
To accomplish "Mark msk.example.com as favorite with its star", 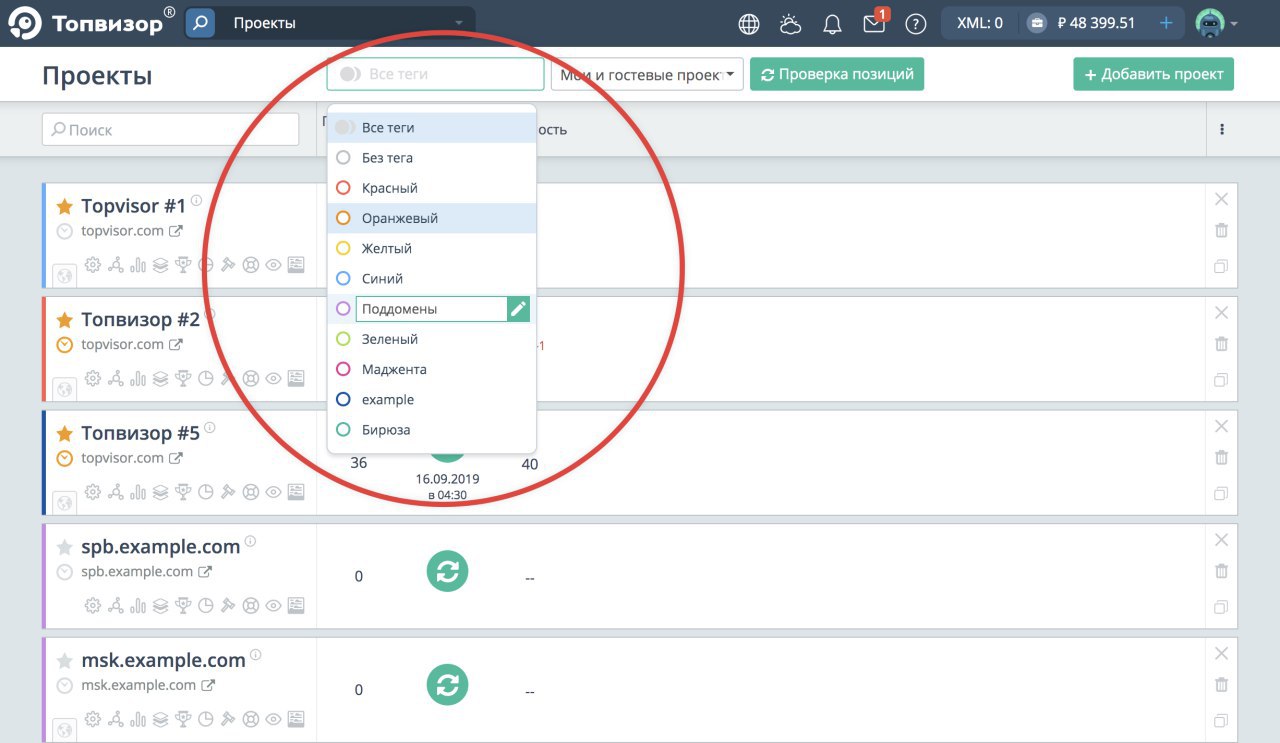I will [65, 661].
